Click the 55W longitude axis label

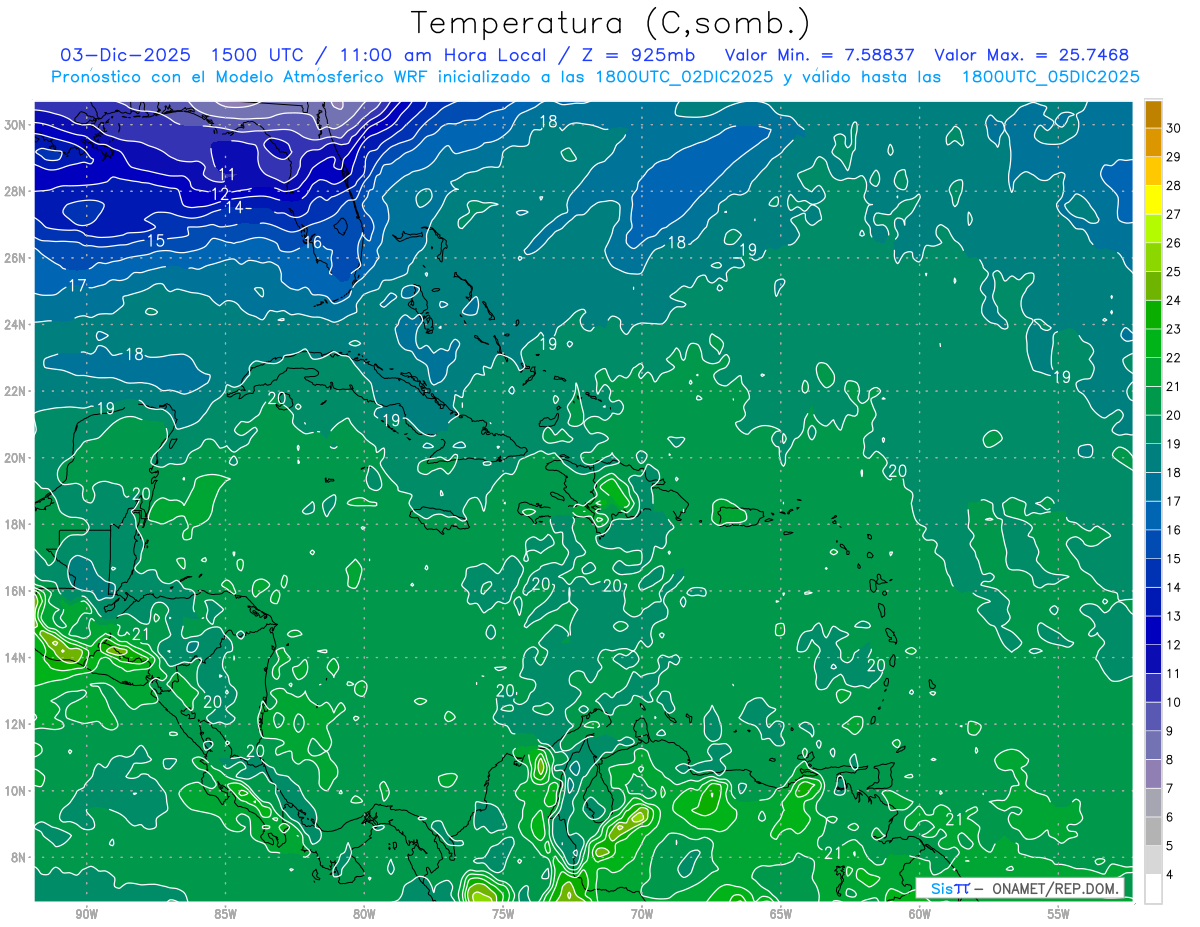click(1058, 914)
